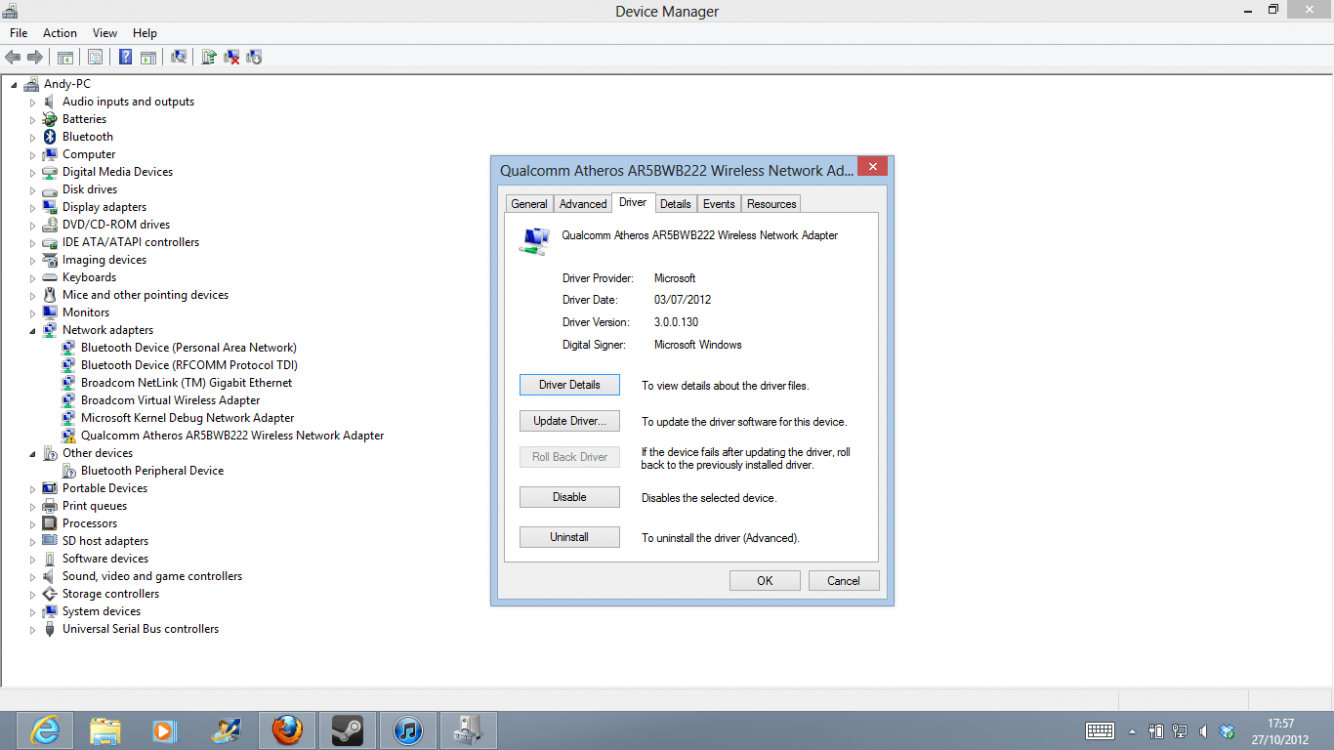Open the File menu

19,33
